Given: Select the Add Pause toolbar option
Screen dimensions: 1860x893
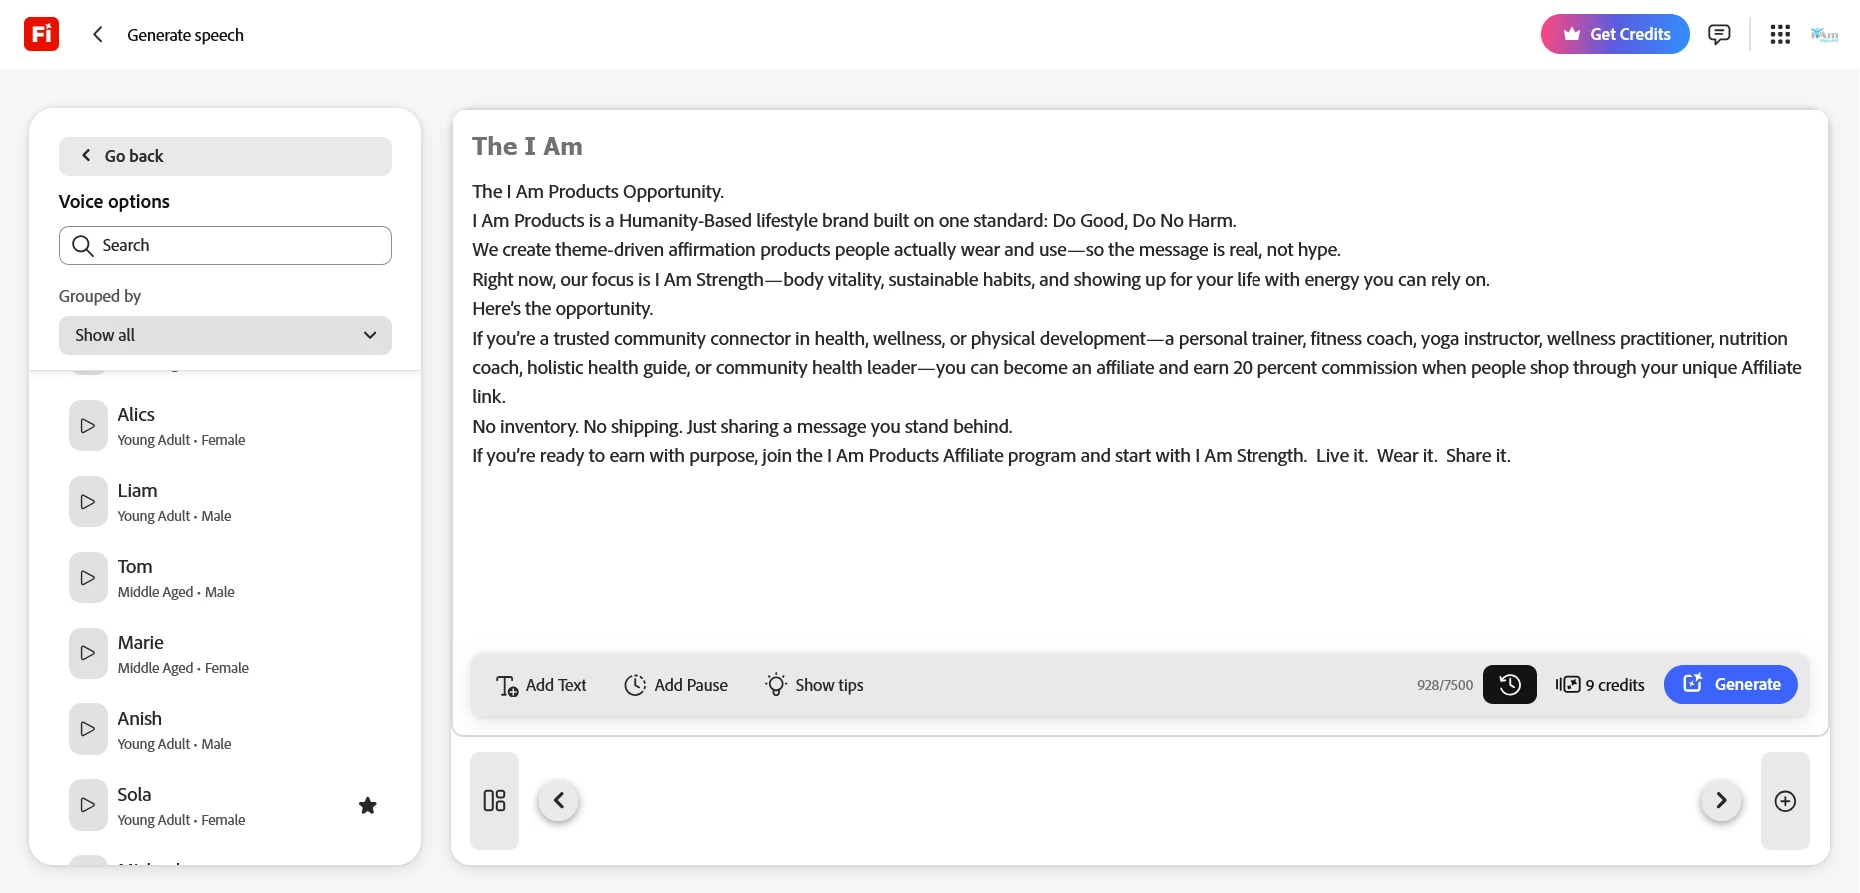Looking at the screenshot, I should coord(676,685).
